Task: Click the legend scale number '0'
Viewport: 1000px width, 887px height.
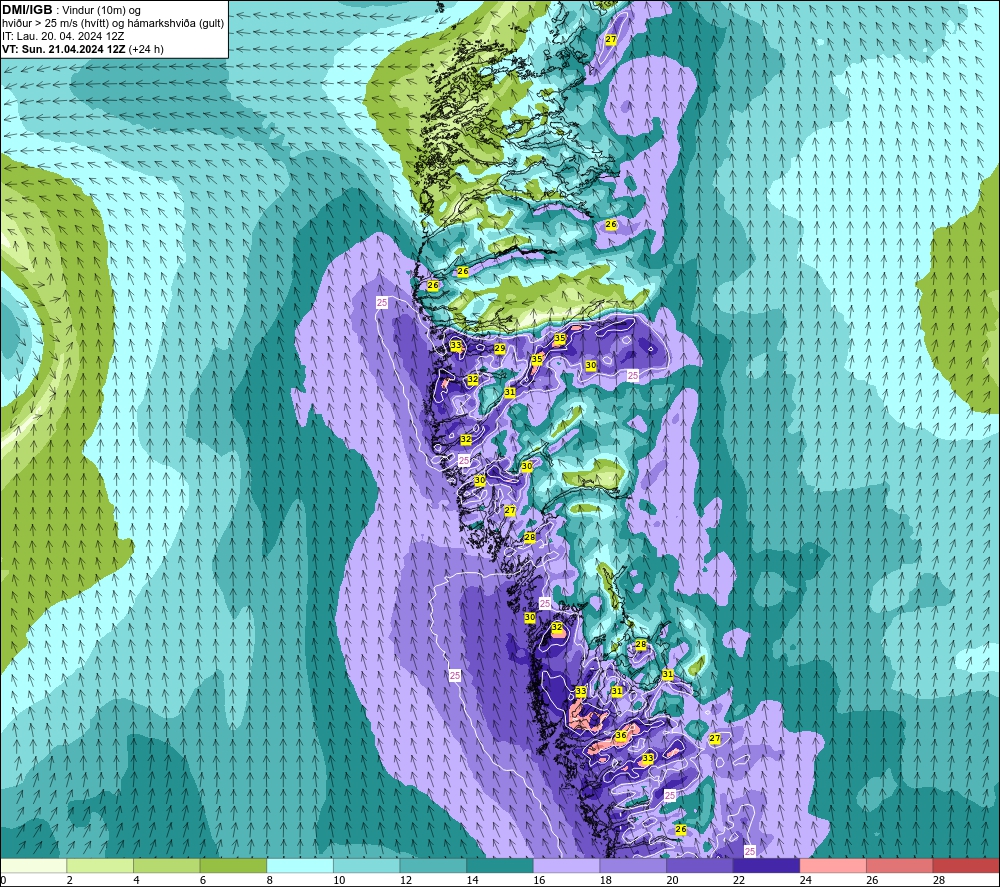Action: click(x=3, y=881)
